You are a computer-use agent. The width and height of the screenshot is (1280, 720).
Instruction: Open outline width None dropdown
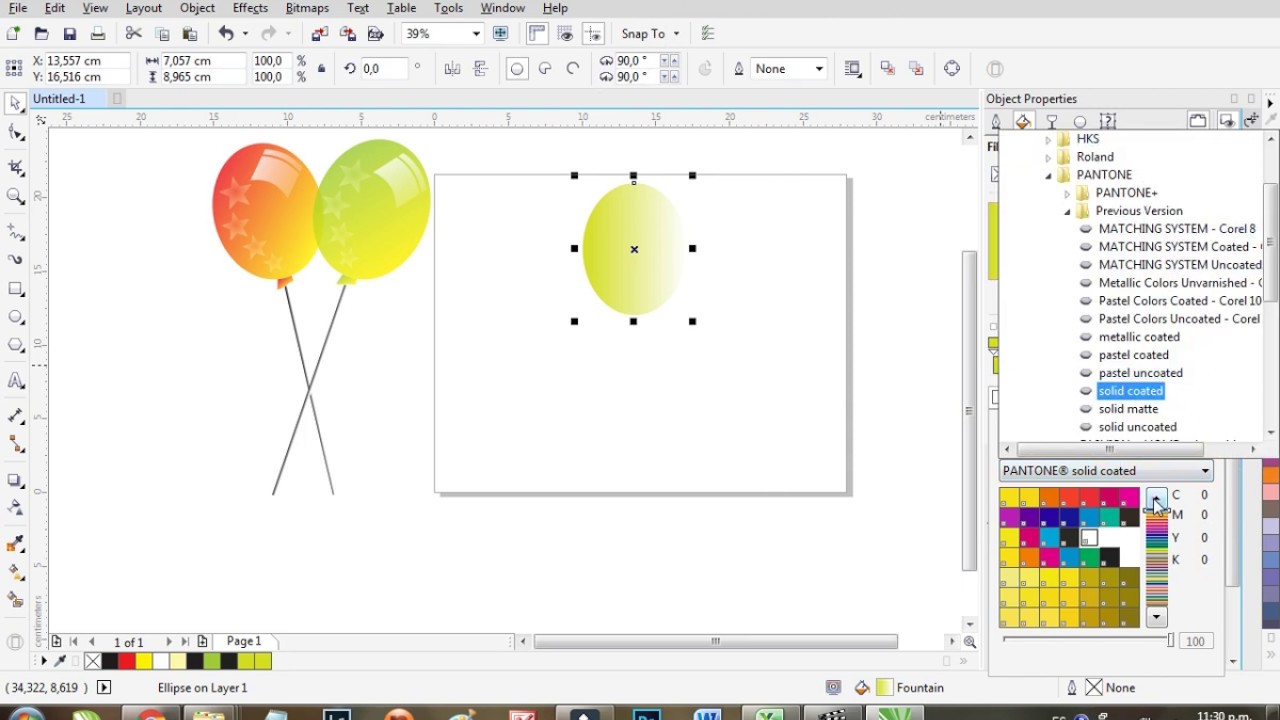[x=819, y=69]
